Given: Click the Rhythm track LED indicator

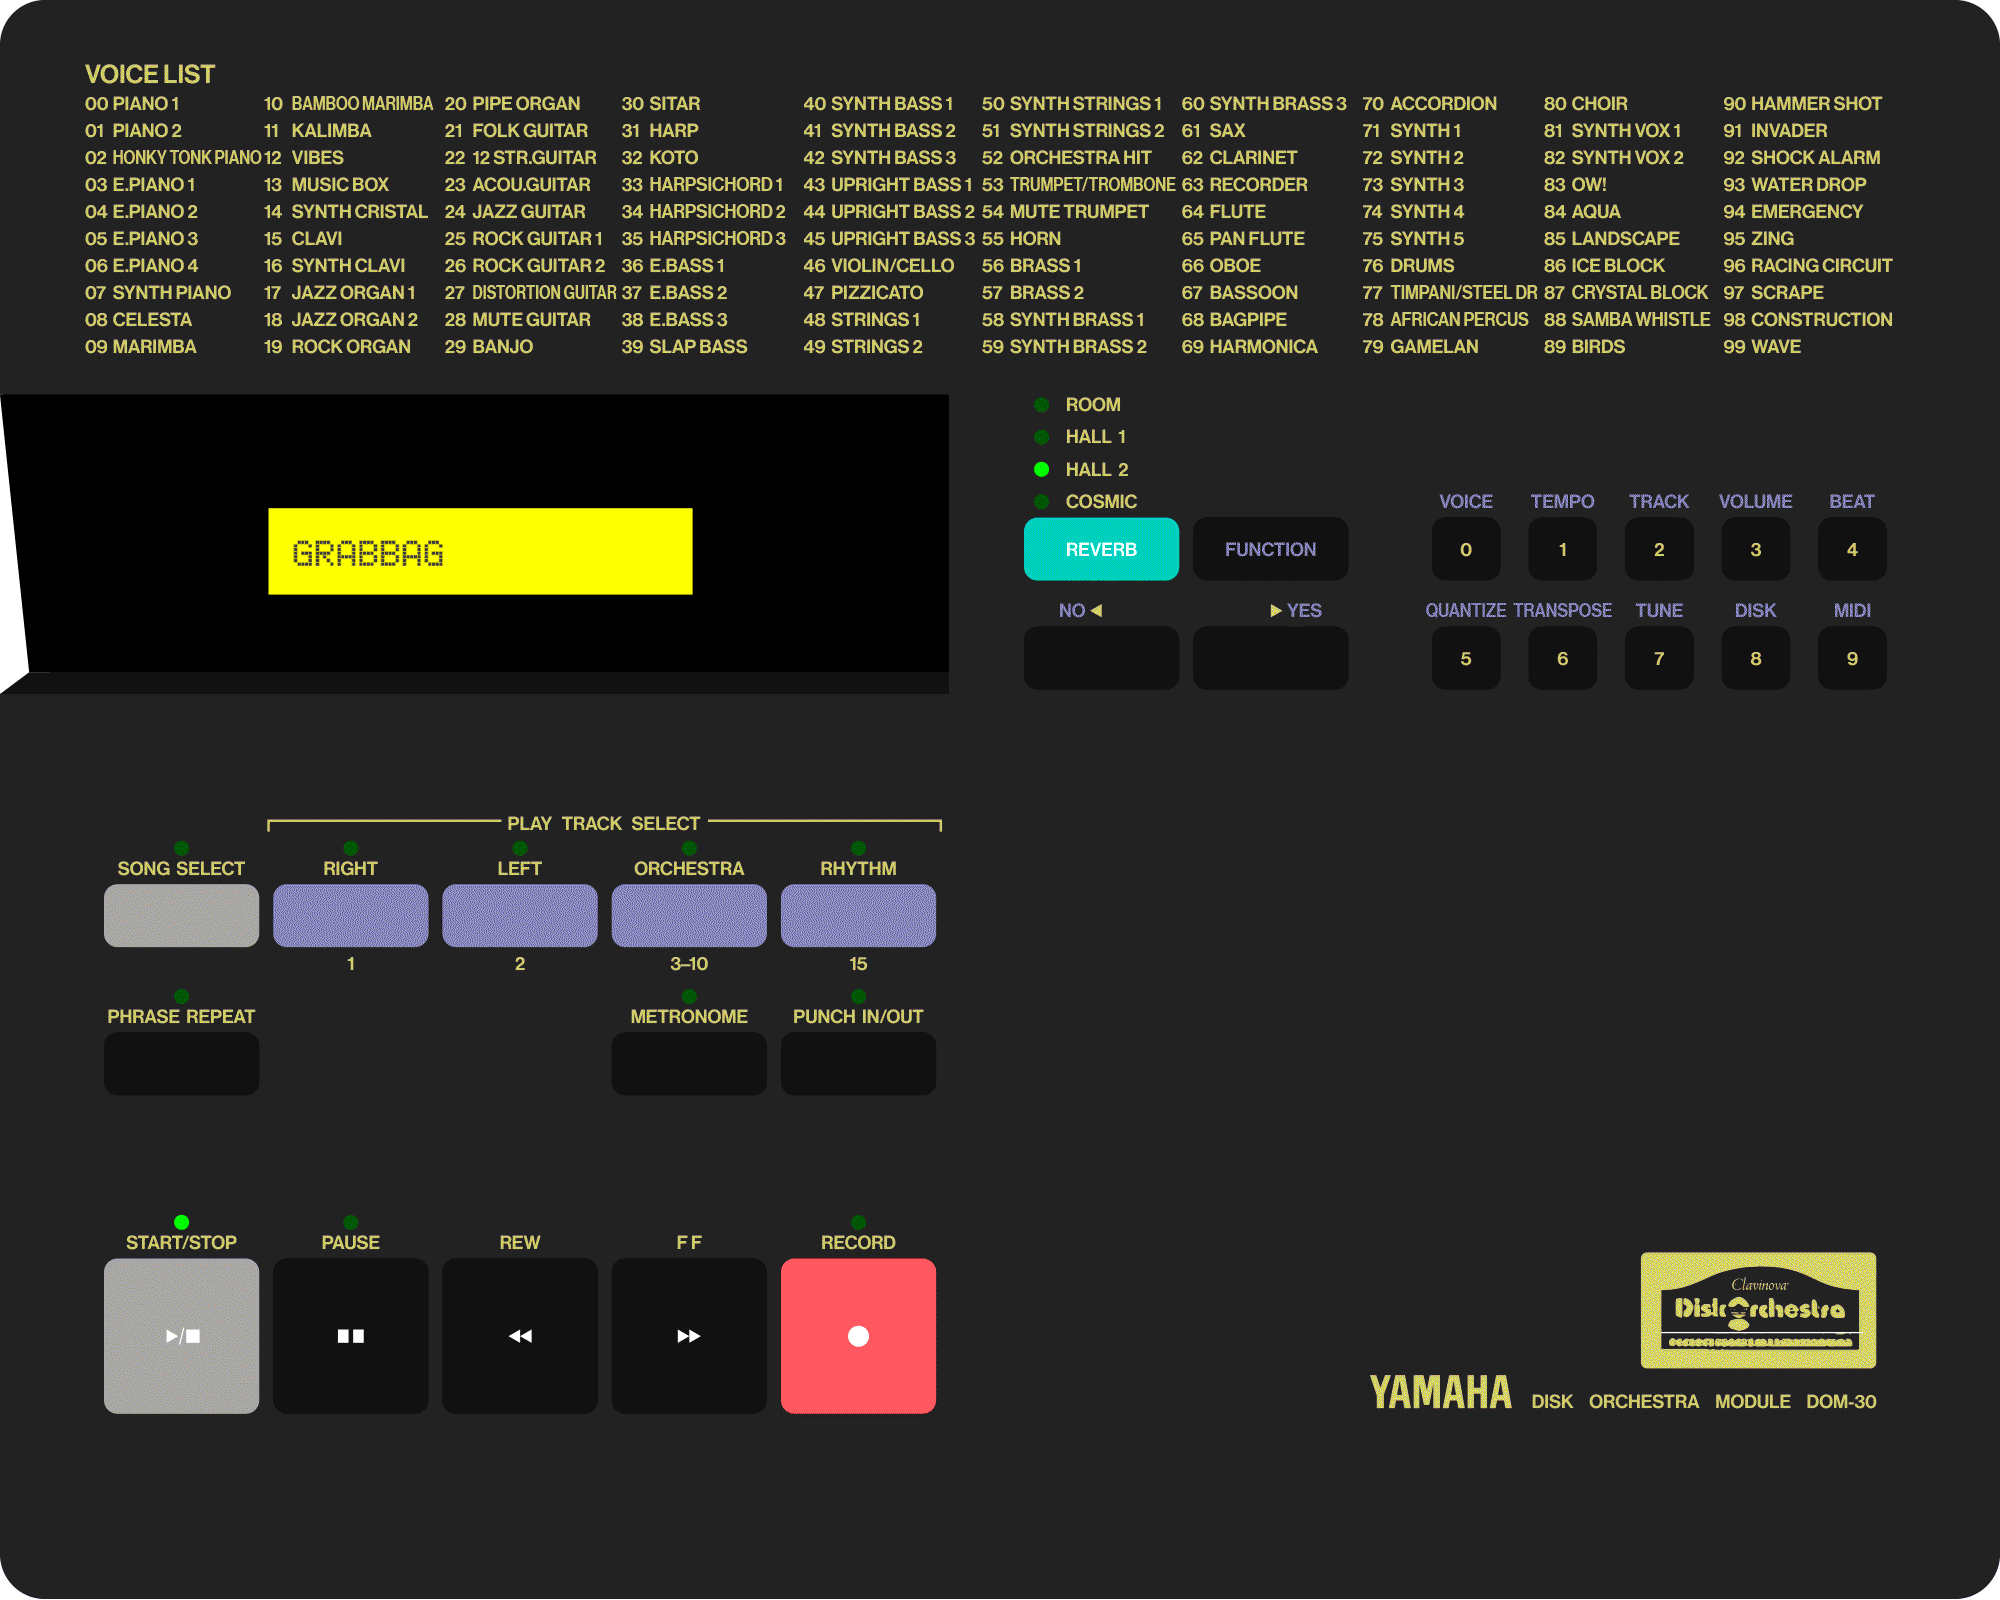Looking at the screenshot, I should (x=858, y=848).
